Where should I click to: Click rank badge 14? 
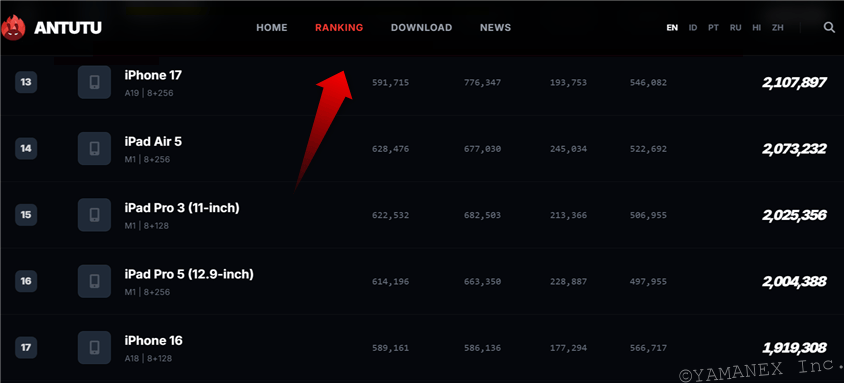pyautogui.click(x=26, y=148)
